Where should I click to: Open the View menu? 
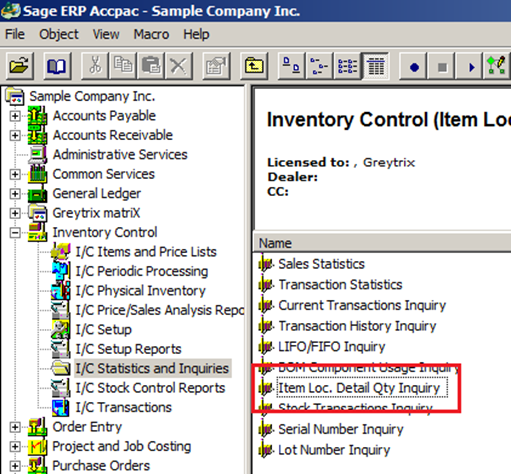106,34
